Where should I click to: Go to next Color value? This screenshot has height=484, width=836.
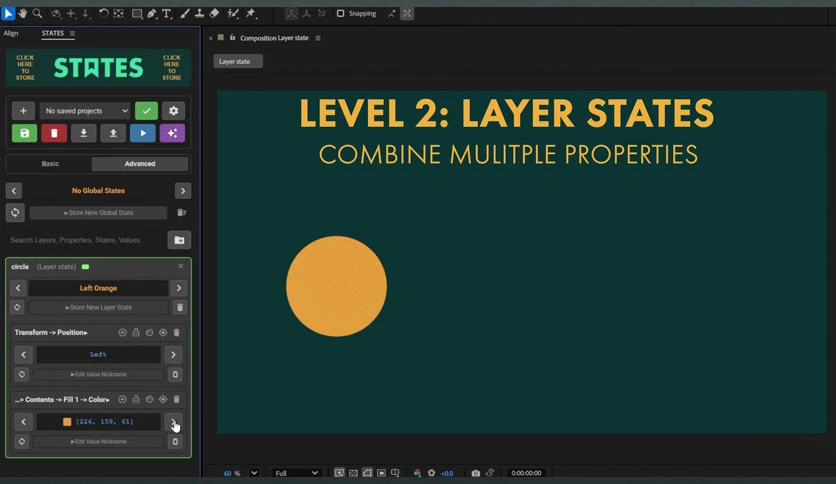(173, 422)
